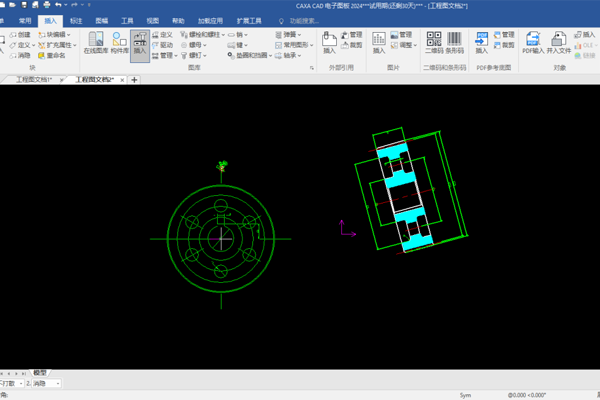Insert a PDF reference underlay

click(x=481, y=42)
